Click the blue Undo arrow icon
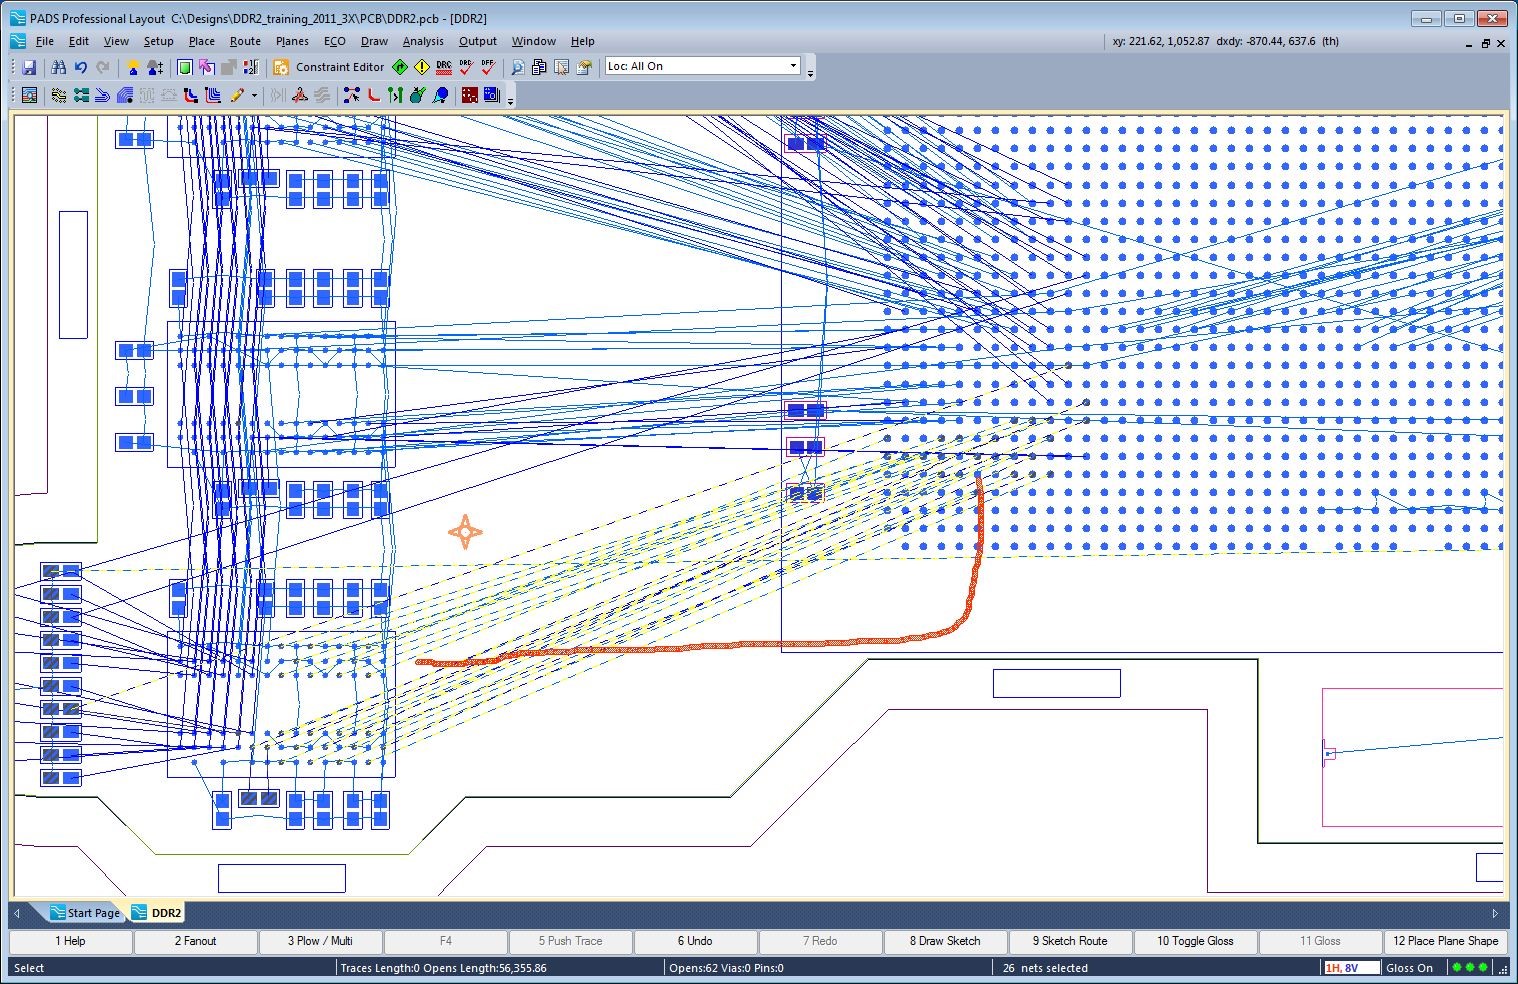This screenshot has width=1518, height=984. click(x=80, y=67)
